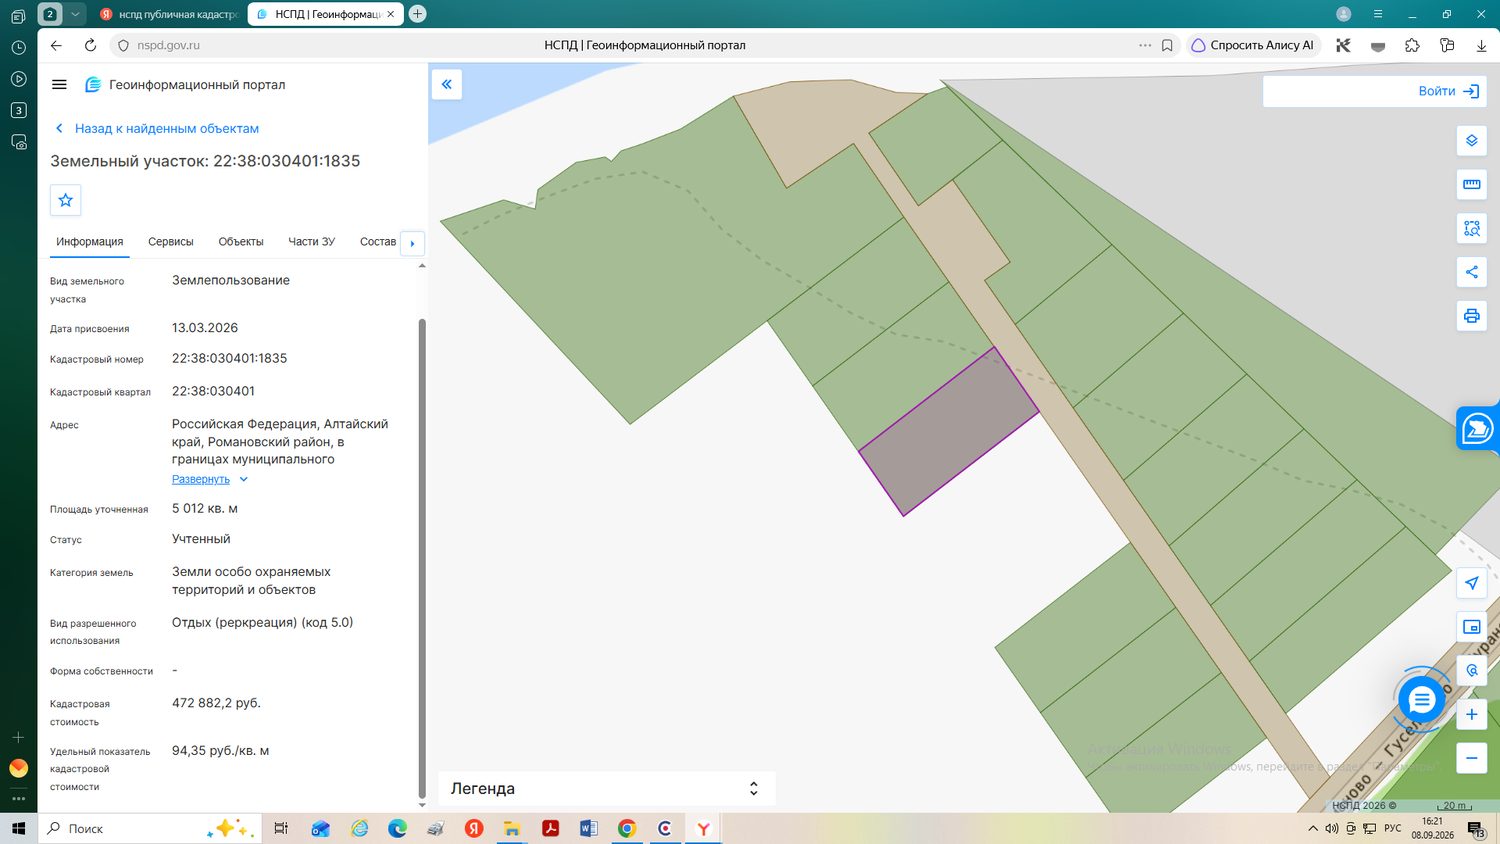Expand the full address with Развернуть
1500x844 pixels.
pyautogui.click(x=210, y=479)
